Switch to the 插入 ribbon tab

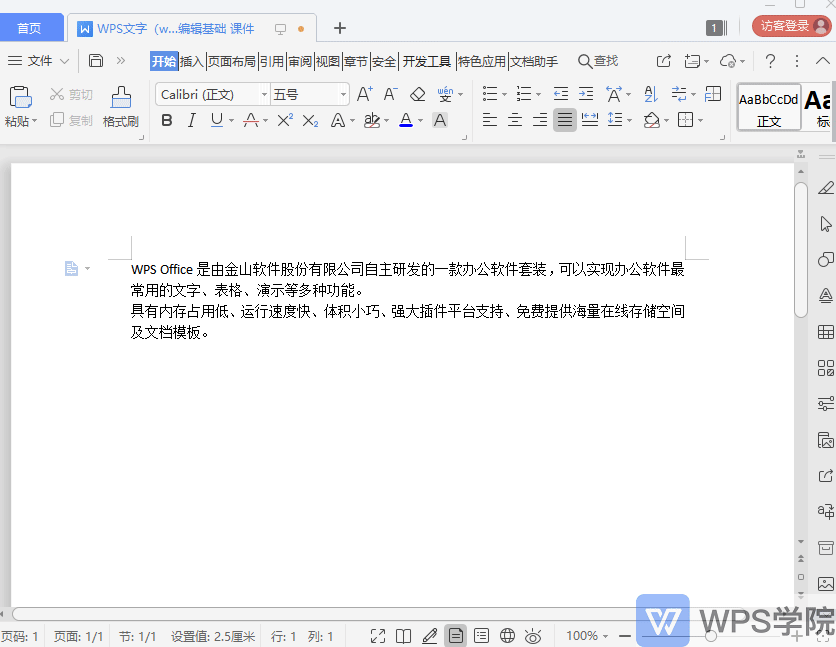tap(192, 61)
